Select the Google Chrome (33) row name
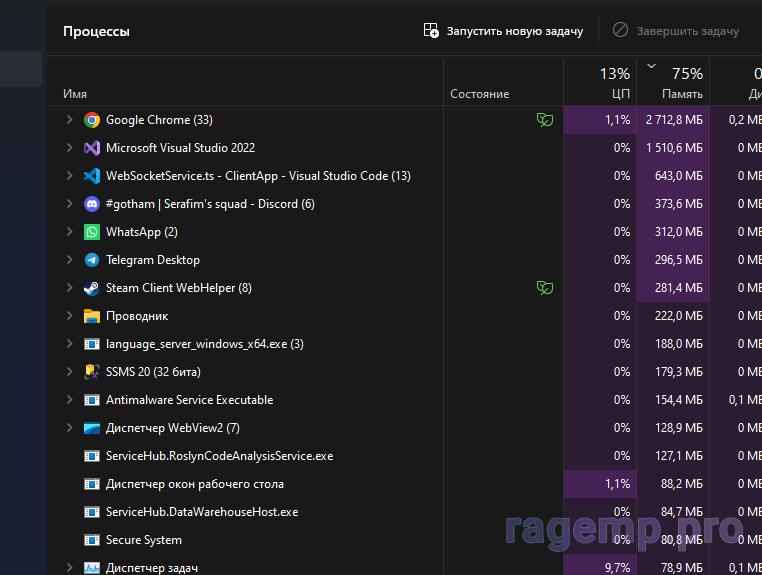Screen dimensions: 762x575 tap(159, 120)
